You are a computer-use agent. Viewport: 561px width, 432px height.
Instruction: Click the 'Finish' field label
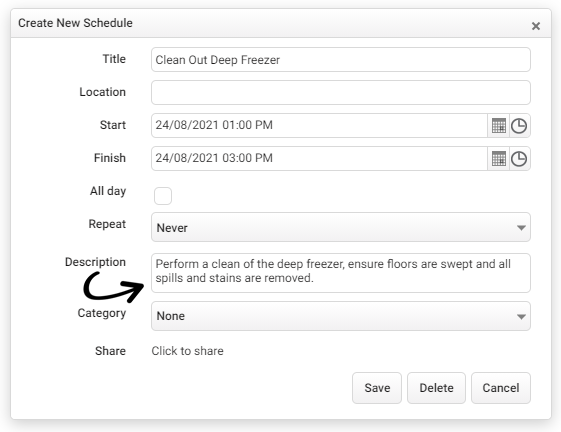[110, 158]
